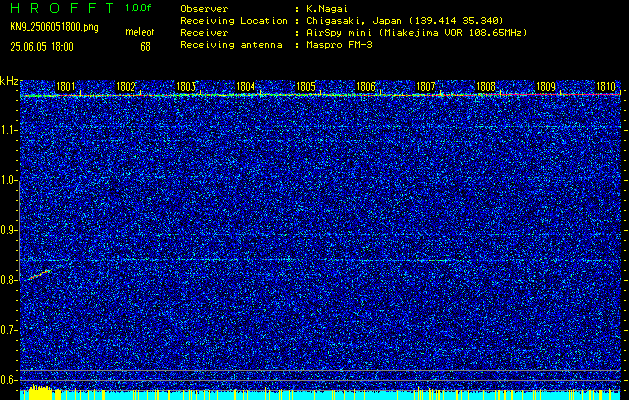The image size is (629, 400).
Task: Click the 1.1 kHz axis label
Action: 9,130
